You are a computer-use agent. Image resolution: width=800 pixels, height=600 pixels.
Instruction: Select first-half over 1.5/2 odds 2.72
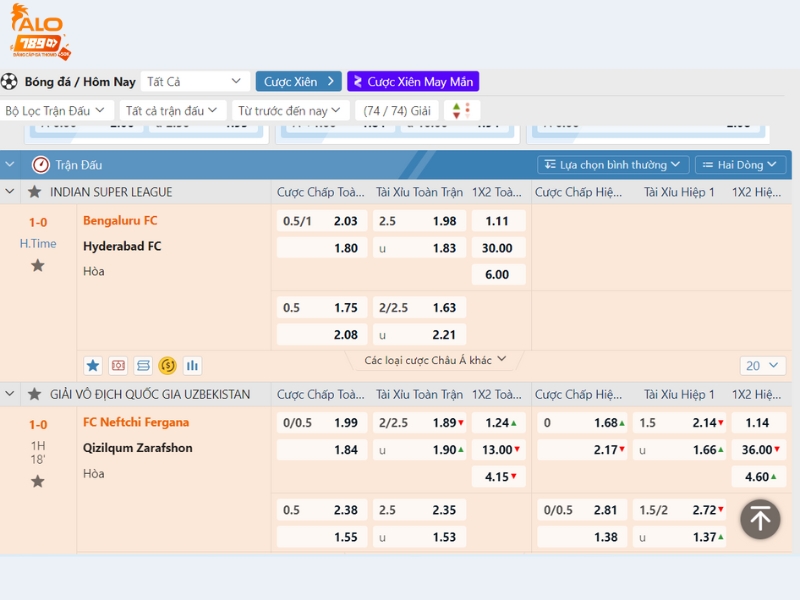(680, 510)
